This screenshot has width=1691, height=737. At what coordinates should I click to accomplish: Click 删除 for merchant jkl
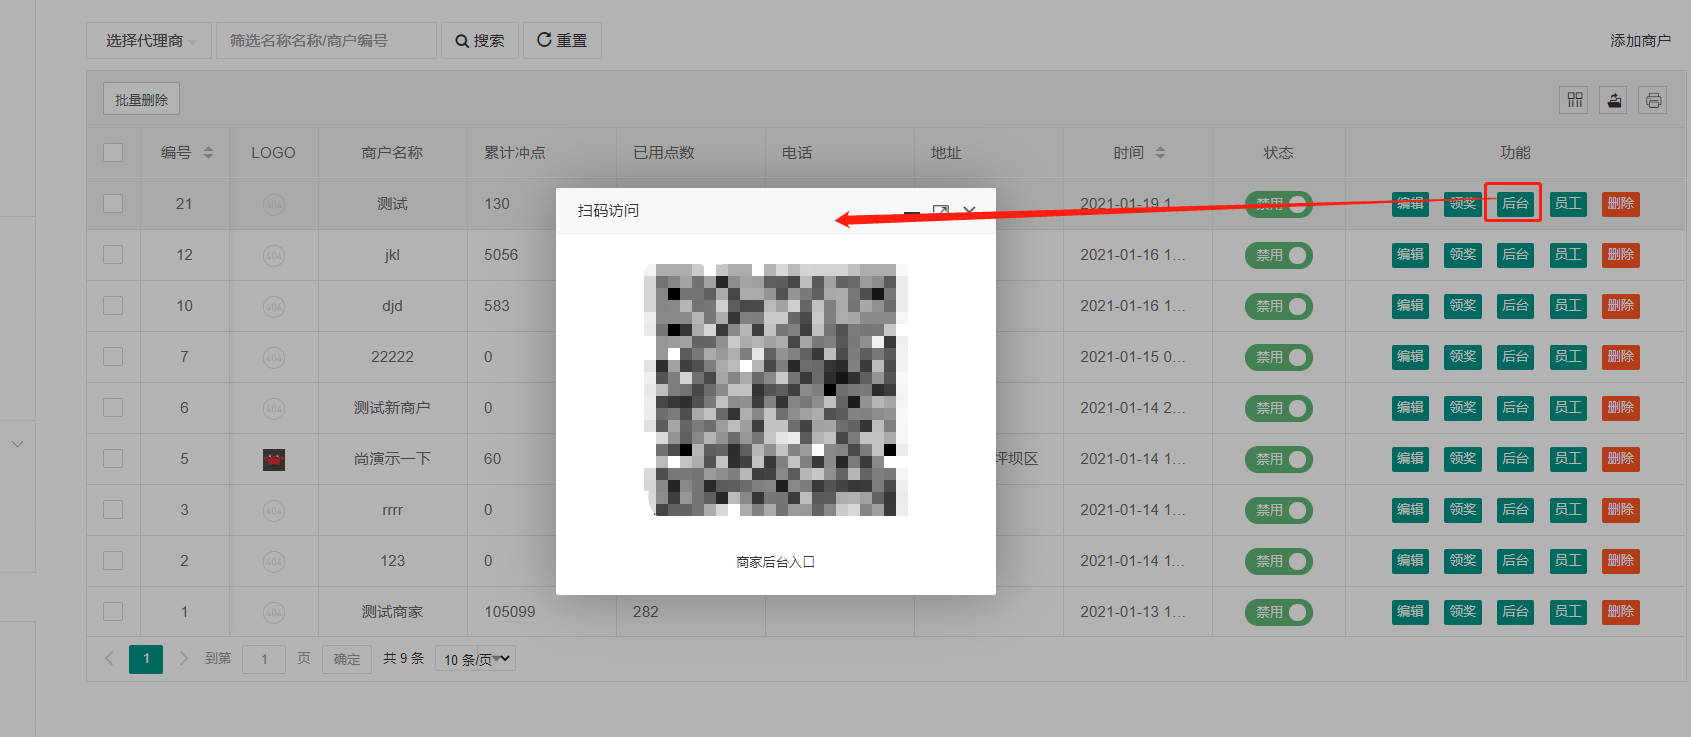1621,255
